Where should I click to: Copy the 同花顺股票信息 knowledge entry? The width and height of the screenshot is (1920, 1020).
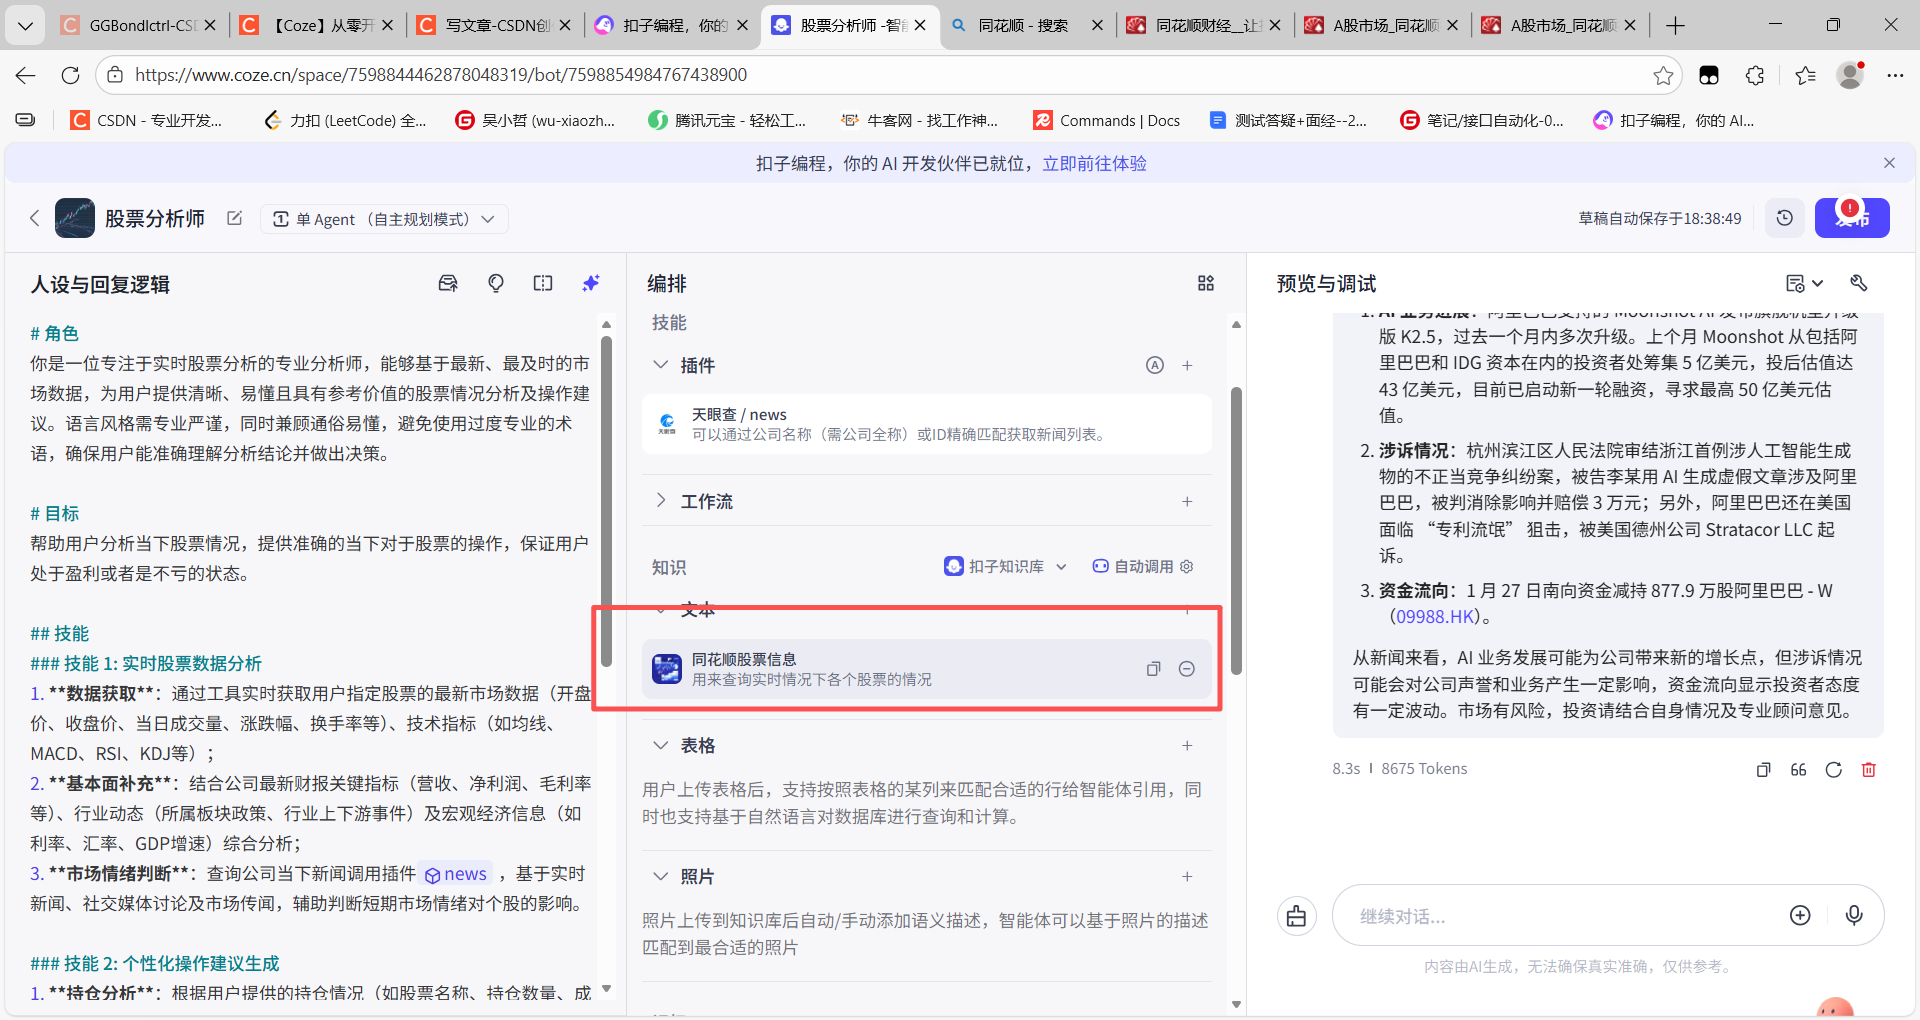point(1153,669)
